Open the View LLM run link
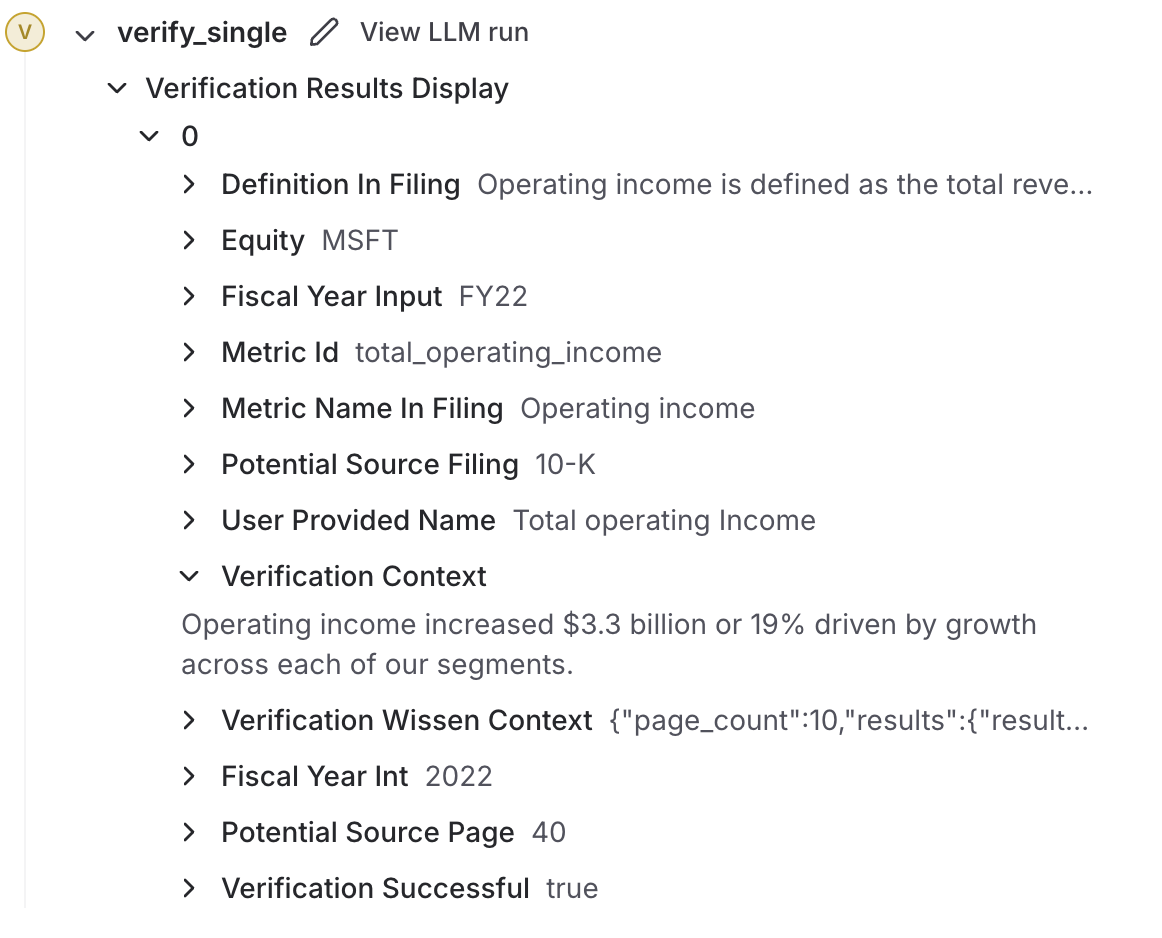Screen dimensions: 1162x938 click(444, 33)
